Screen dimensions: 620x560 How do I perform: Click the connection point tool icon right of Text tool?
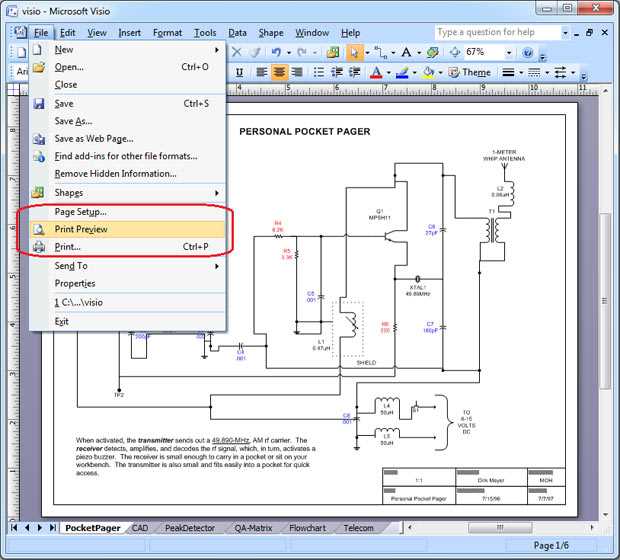click(x=433, y=52)
